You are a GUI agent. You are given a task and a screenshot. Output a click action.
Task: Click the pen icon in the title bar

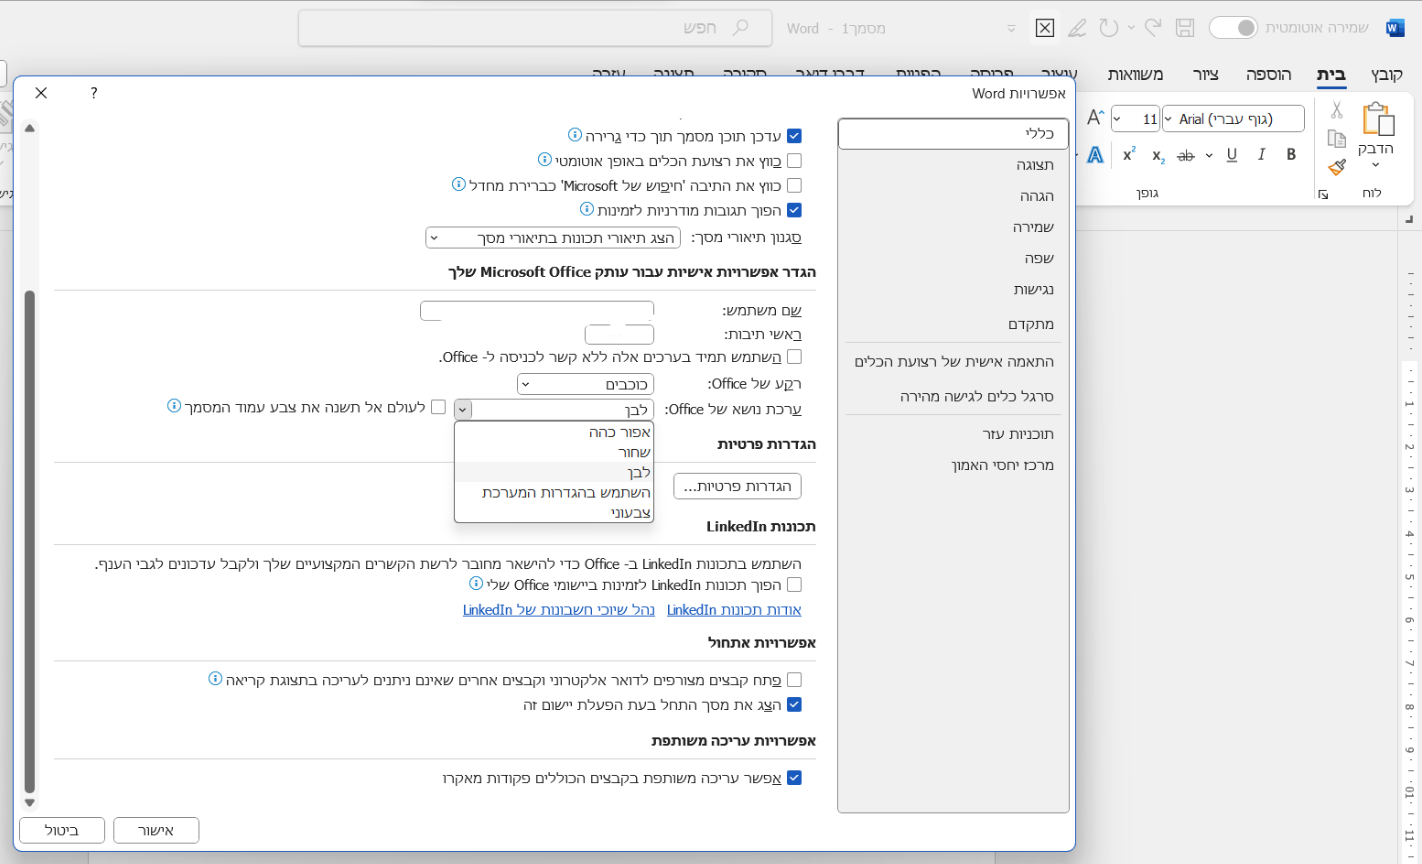tap(1077, 28)
